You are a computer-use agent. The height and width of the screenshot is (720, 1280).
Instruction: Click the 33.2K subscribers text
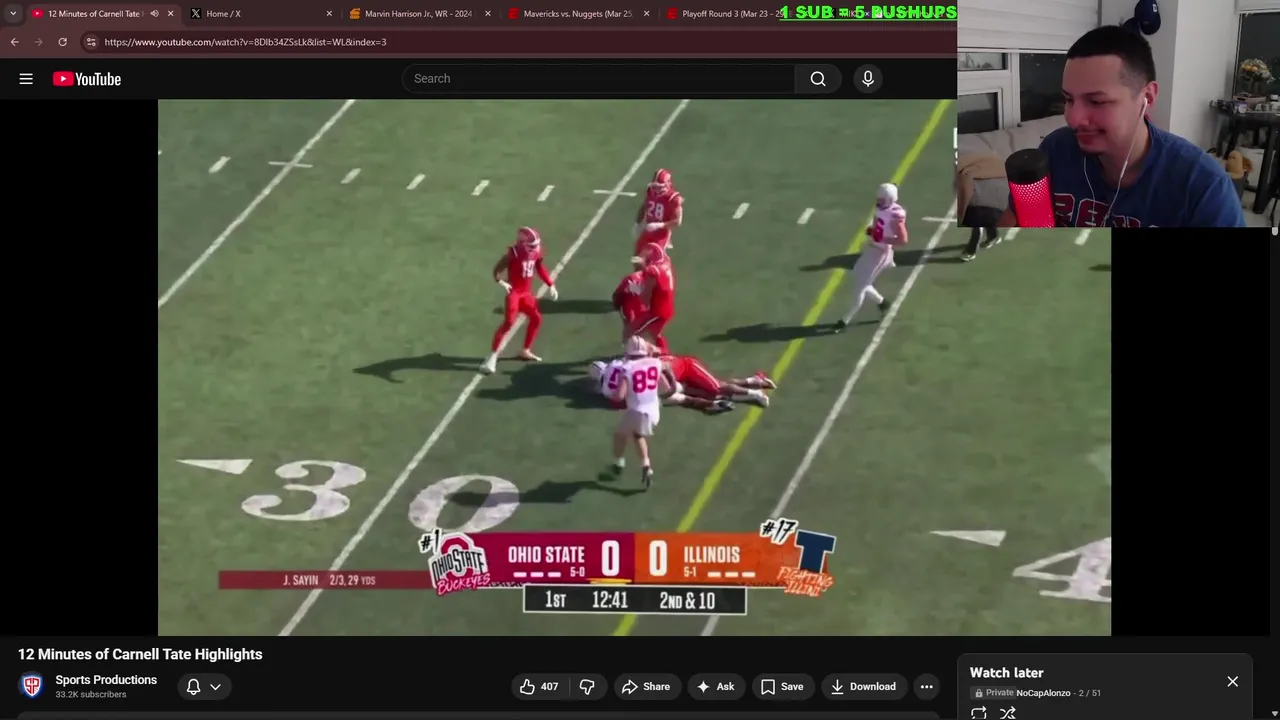(x=91, y=695)
